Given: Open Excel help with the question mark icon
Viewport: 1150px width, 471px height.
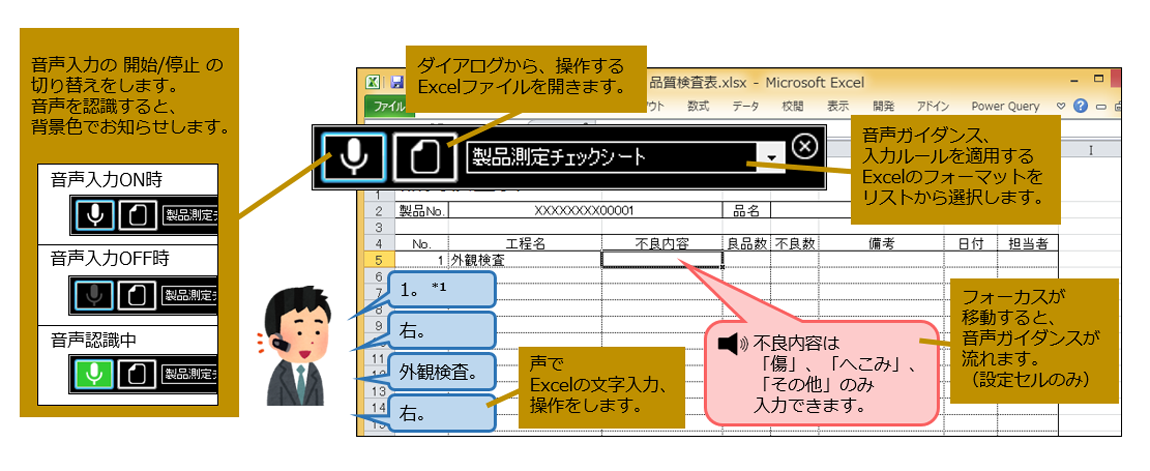Looking at the screenshot, I should (1080, 106).
